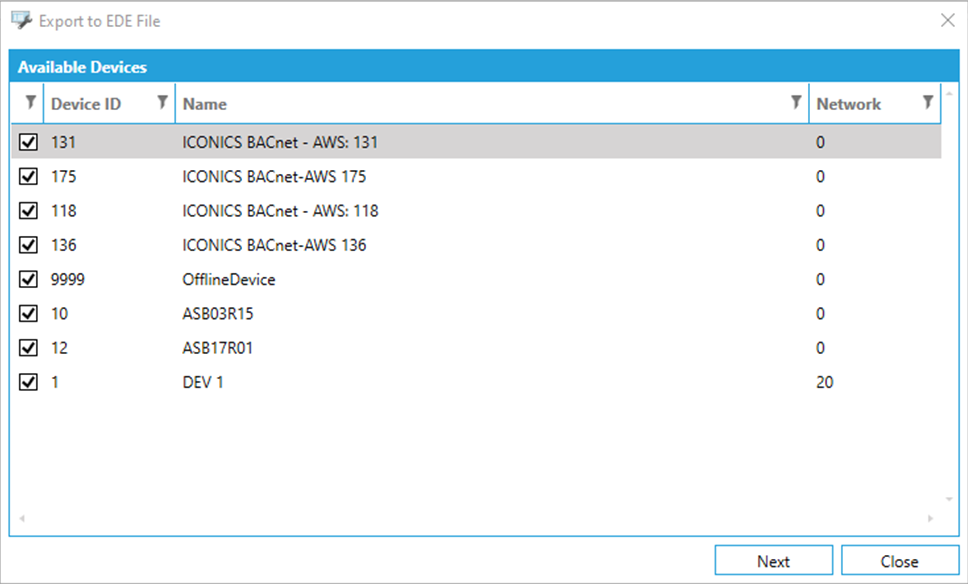This screenshot has height=584, width=968.
Task: Click the Next button
Action: coord(773,561)
